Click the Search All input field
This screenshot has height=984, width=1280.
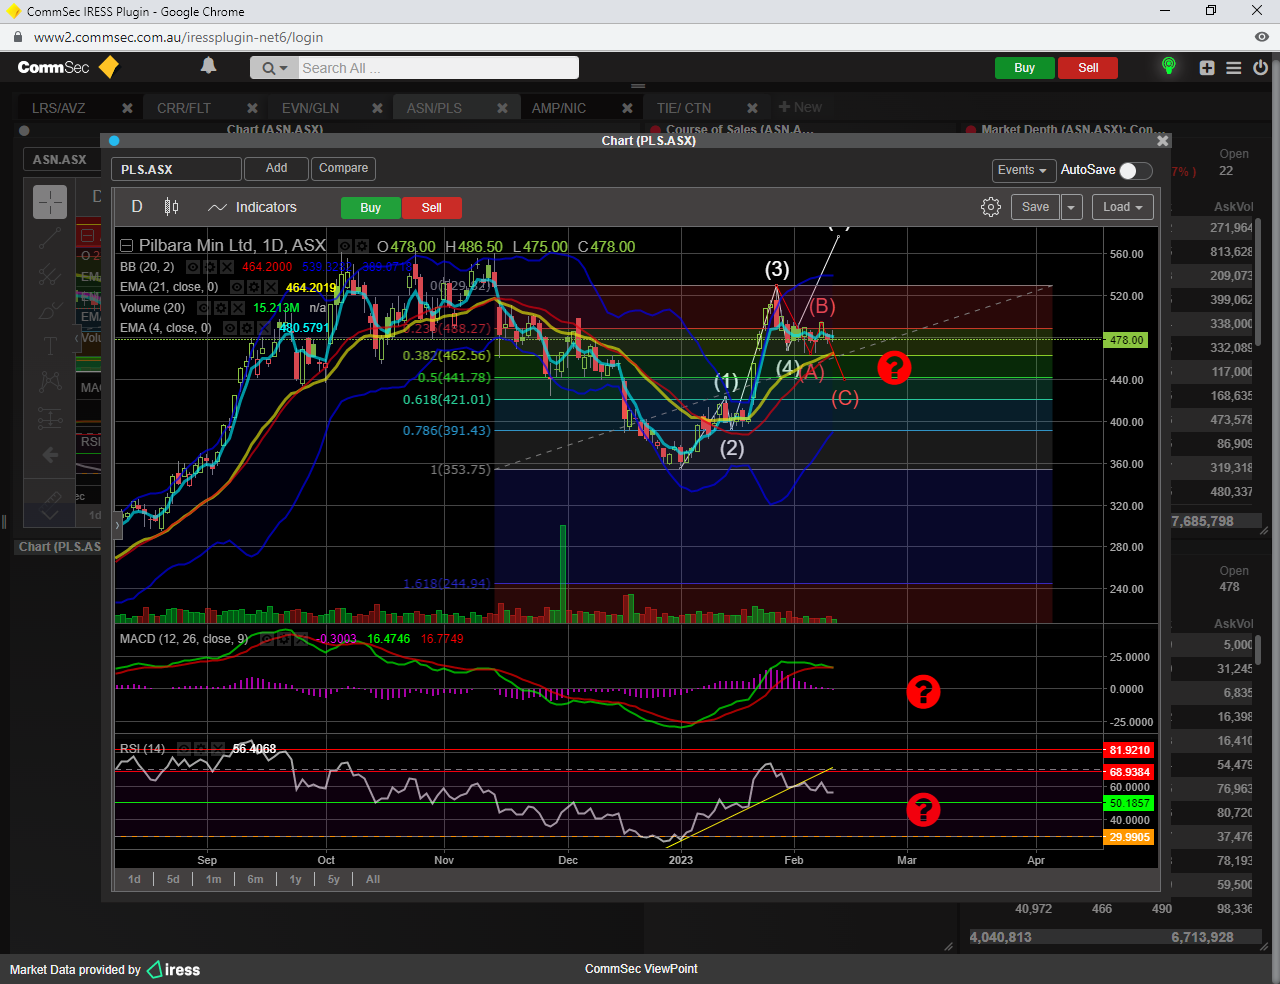tap(438, 68)
